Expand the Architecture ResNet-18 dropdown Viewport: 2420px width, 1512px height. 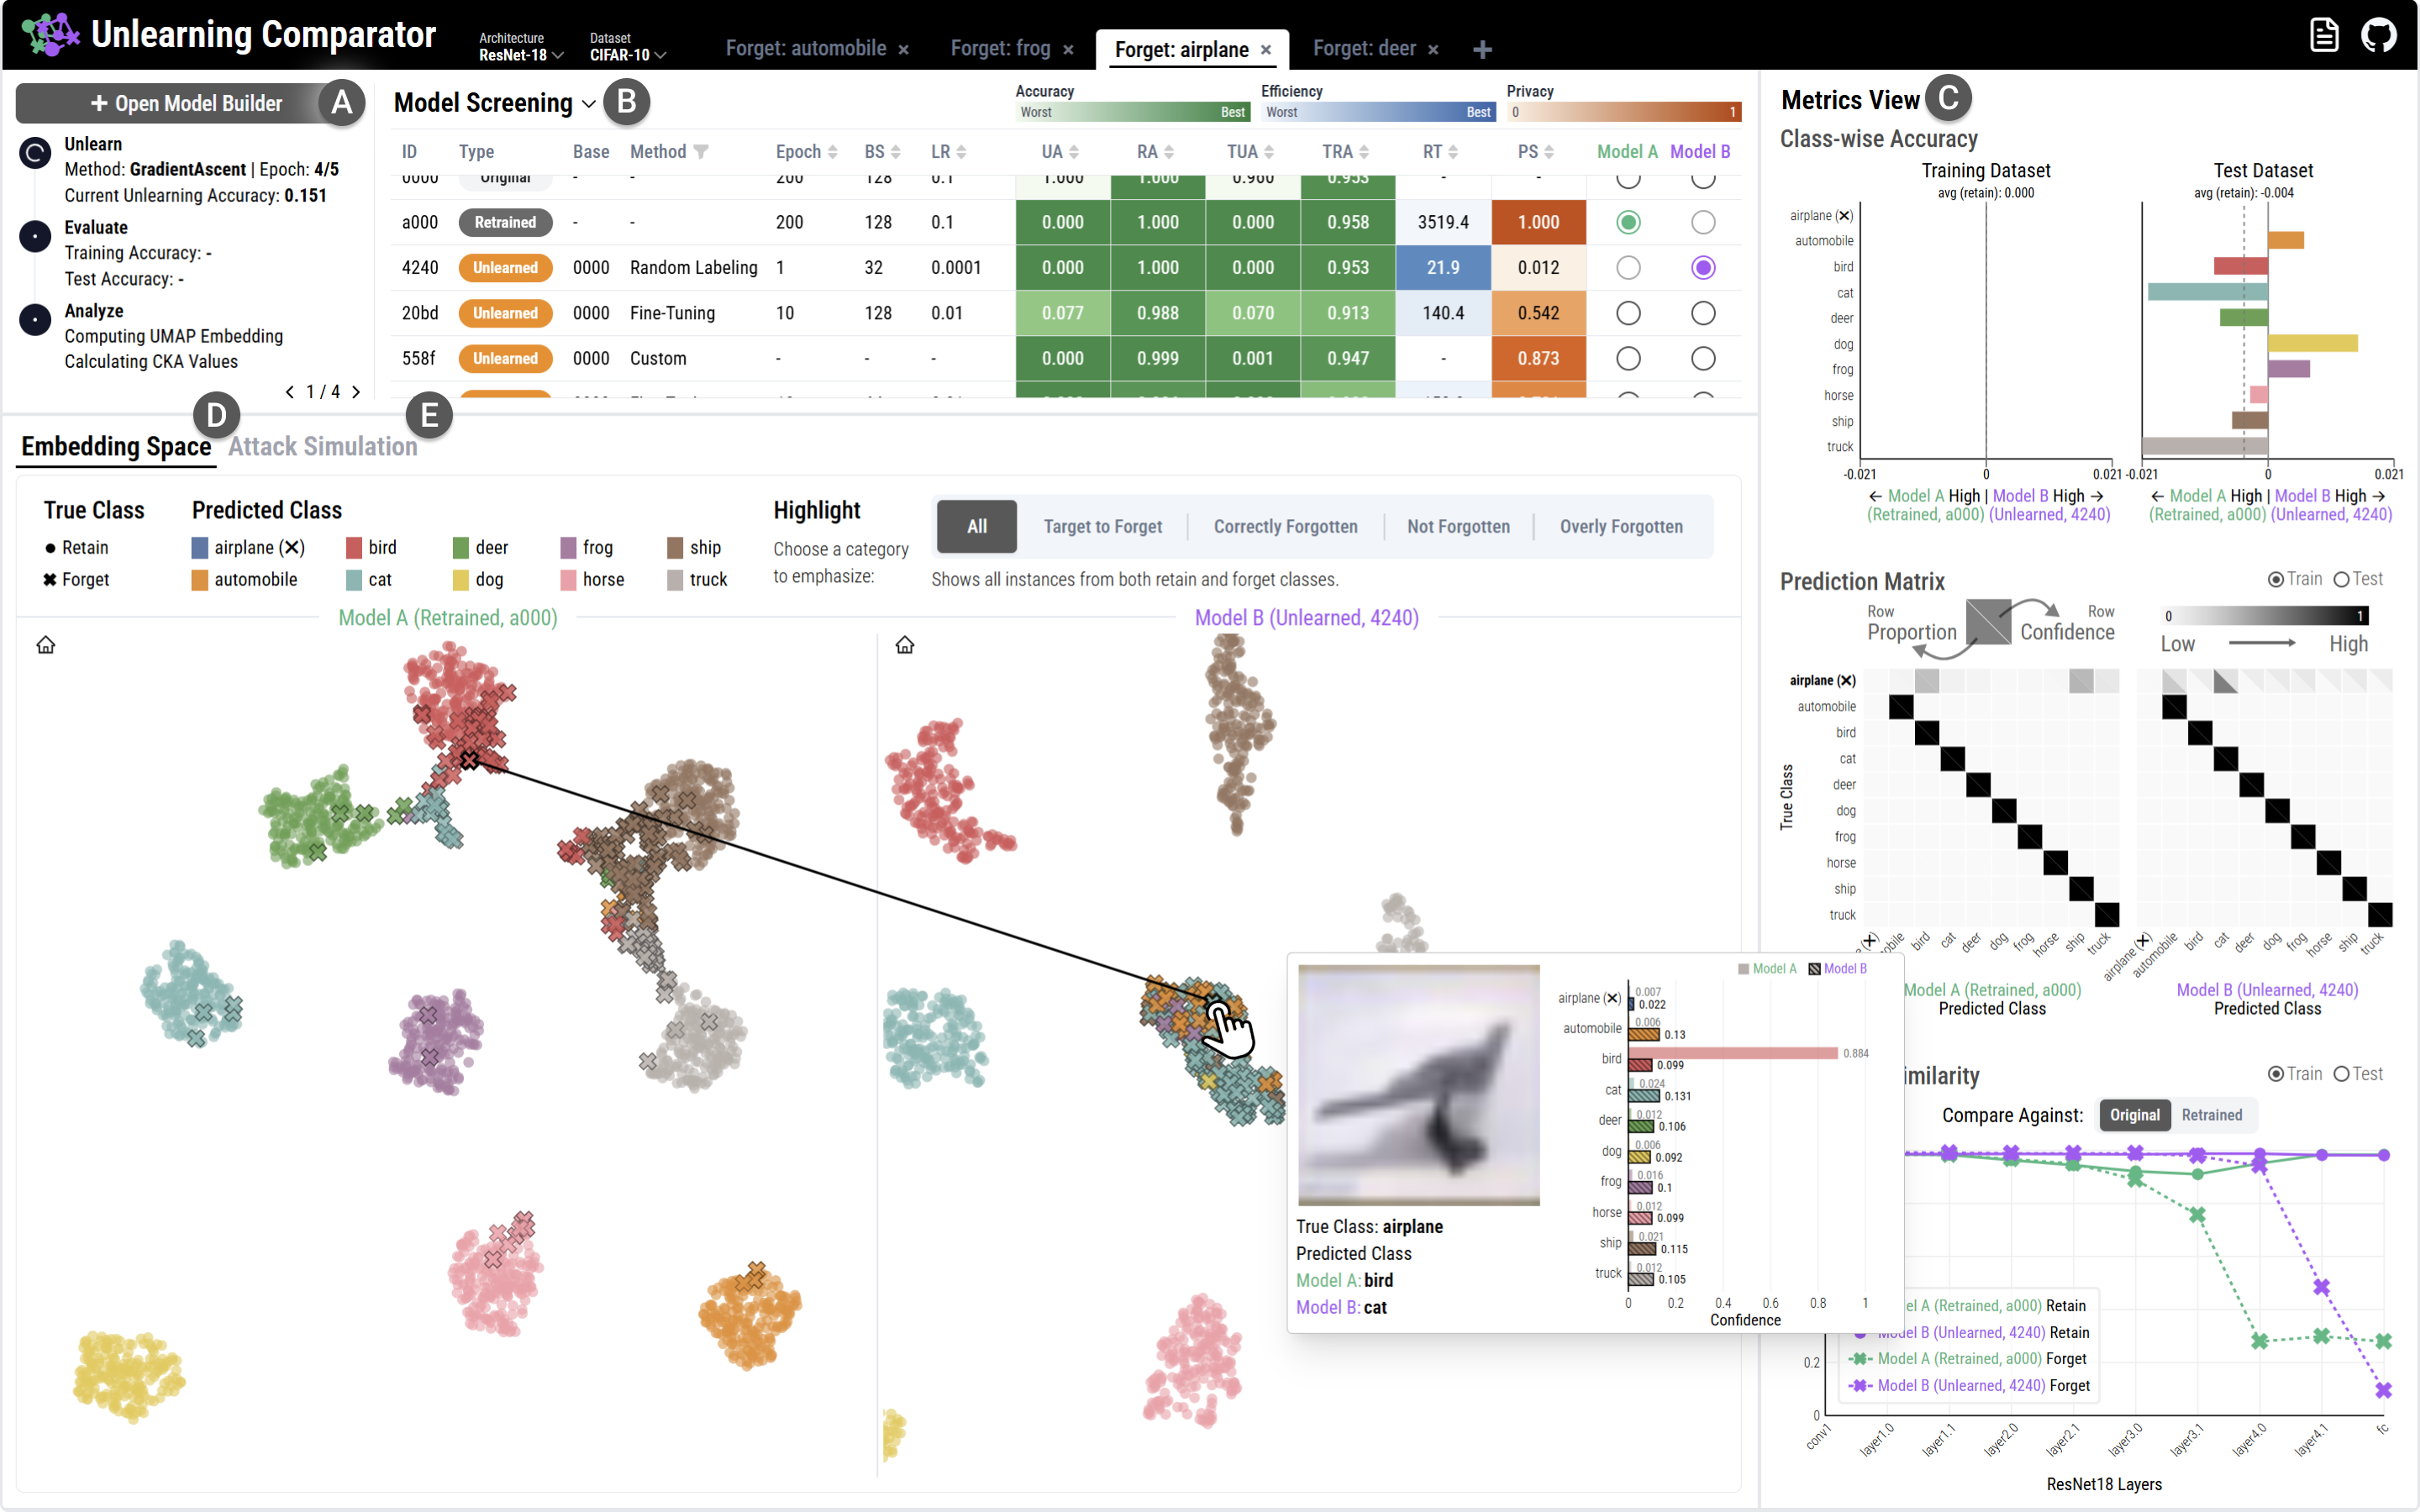tap(521, 55)
